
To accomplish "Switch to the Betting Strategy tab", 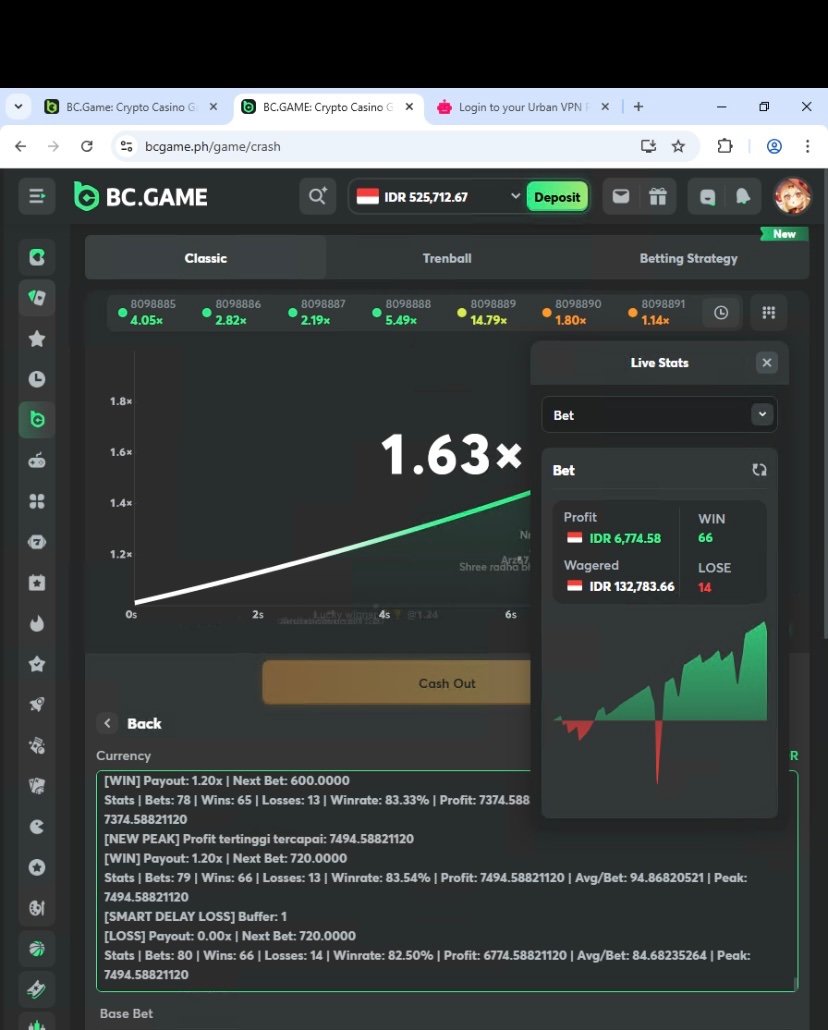I will click(688, 258).
